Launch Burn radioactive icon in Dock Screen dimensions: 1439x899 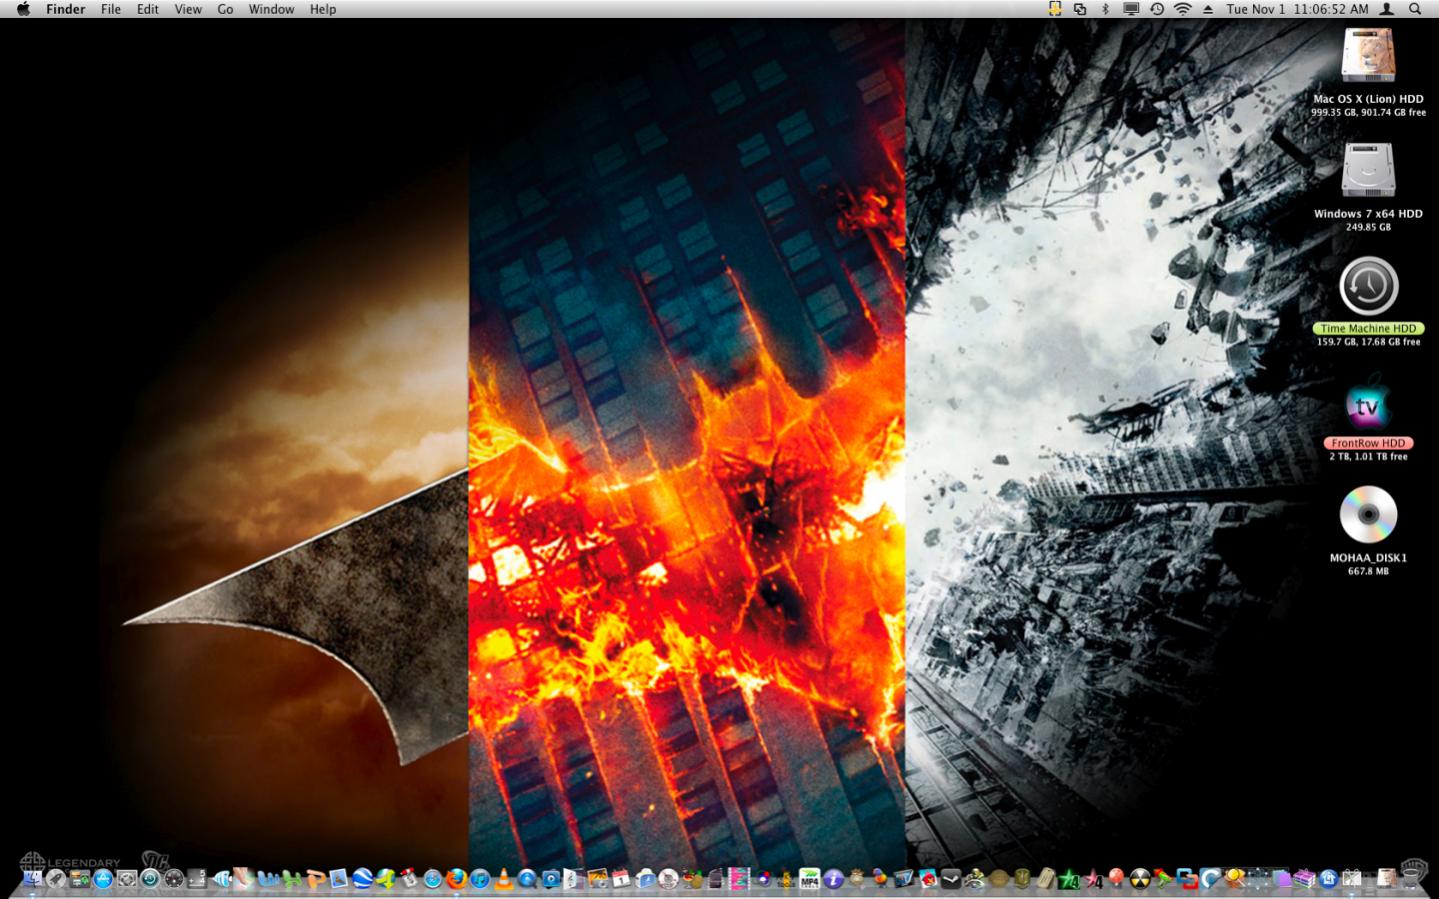click(x=1140, y=879)
